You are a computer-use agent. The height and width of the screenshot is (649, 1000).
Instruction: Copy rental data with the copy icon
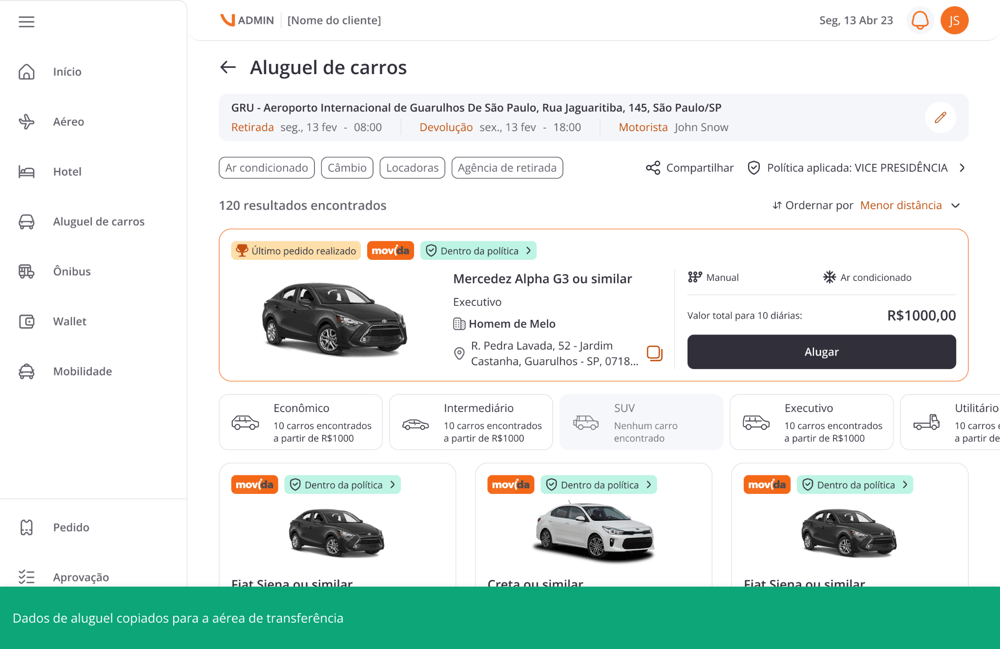point(654,353)
